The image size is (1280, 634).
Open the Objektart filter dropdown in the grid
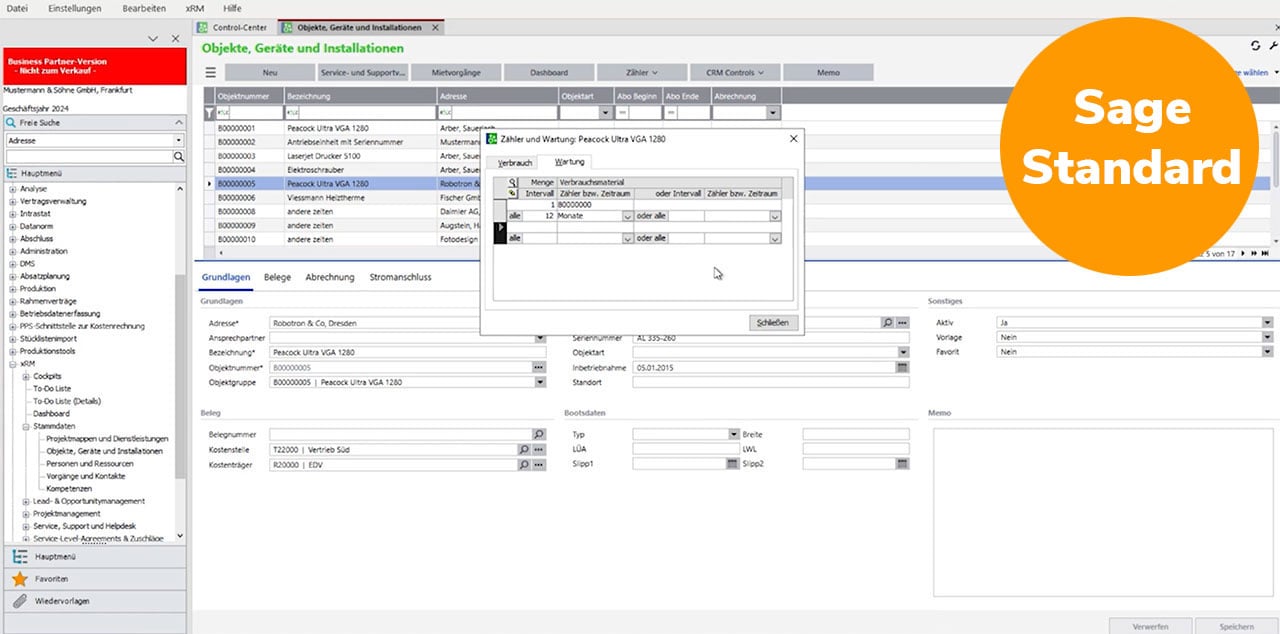click(604, 113)
